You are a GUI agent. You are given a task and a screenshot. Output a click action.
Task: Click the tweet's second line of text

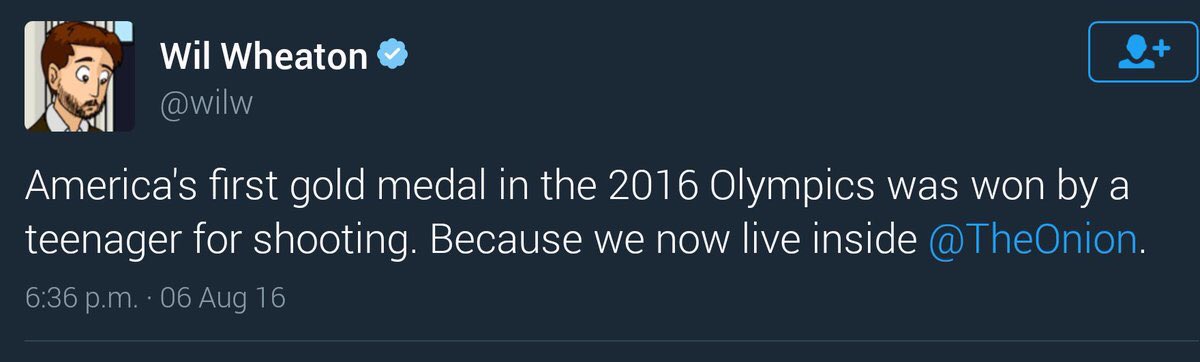pos(585,241)
